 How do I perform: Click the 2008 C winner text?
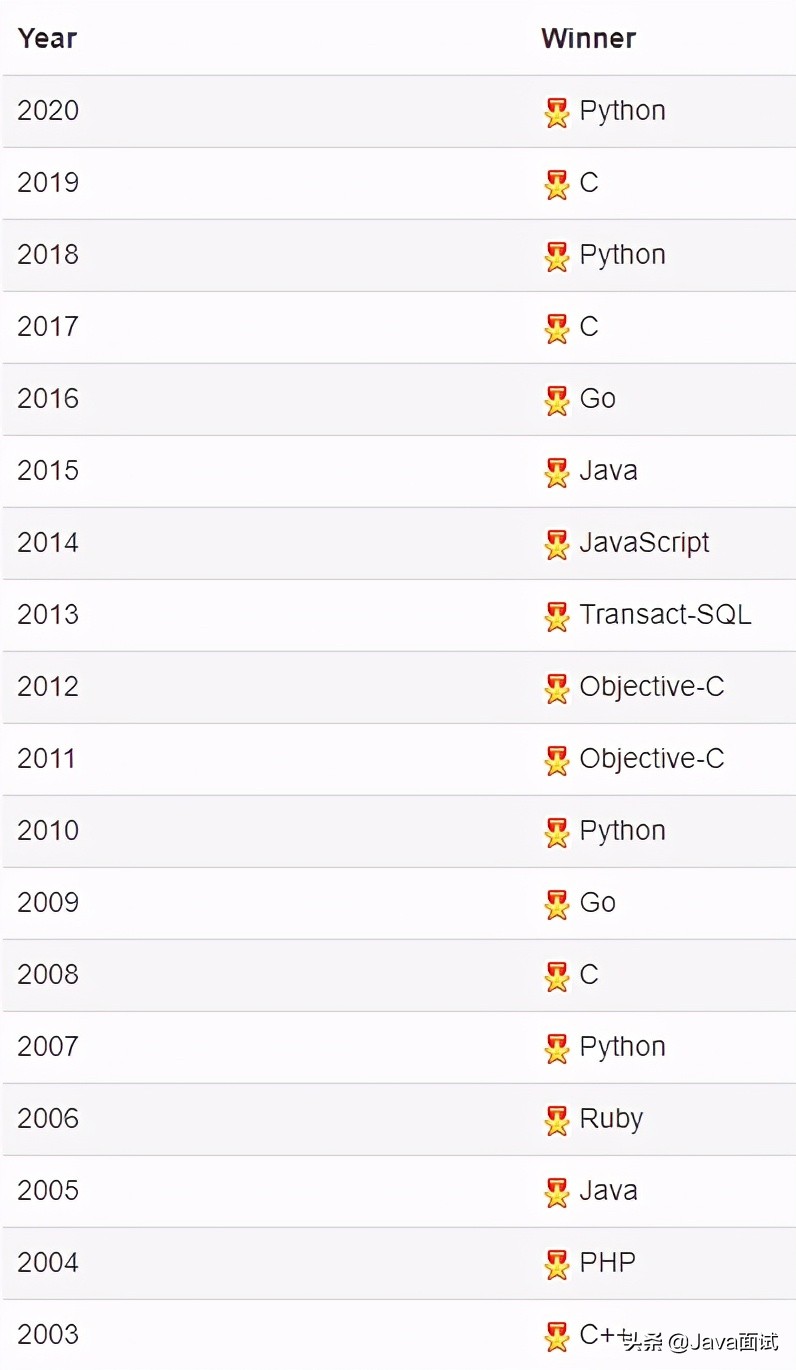[x=589, y=974]
